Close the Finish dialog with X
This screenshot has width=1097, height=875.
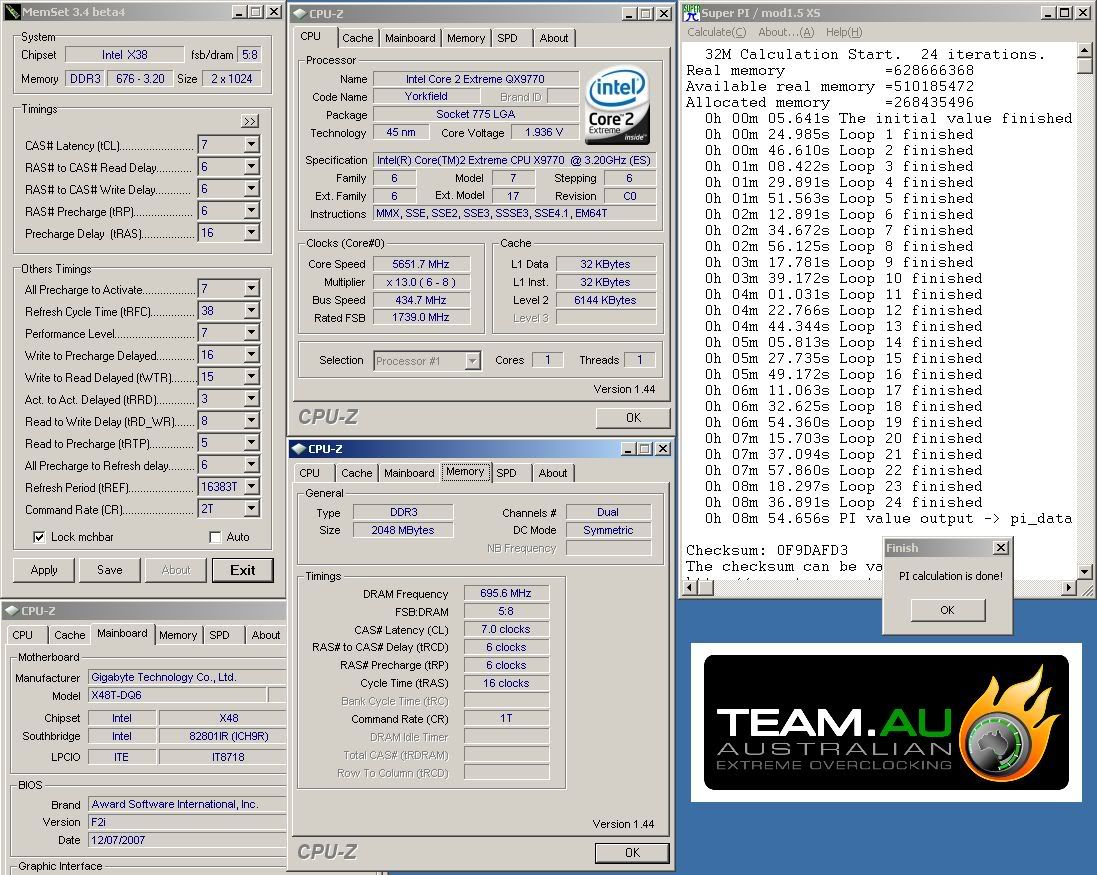pos(1001,548)
